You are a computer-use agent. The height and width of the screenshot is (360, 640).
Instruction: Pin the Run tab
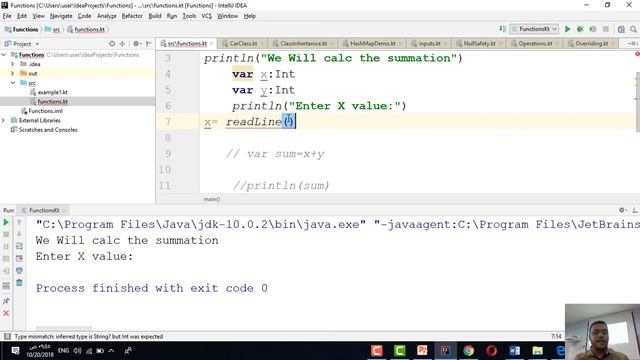6,301
